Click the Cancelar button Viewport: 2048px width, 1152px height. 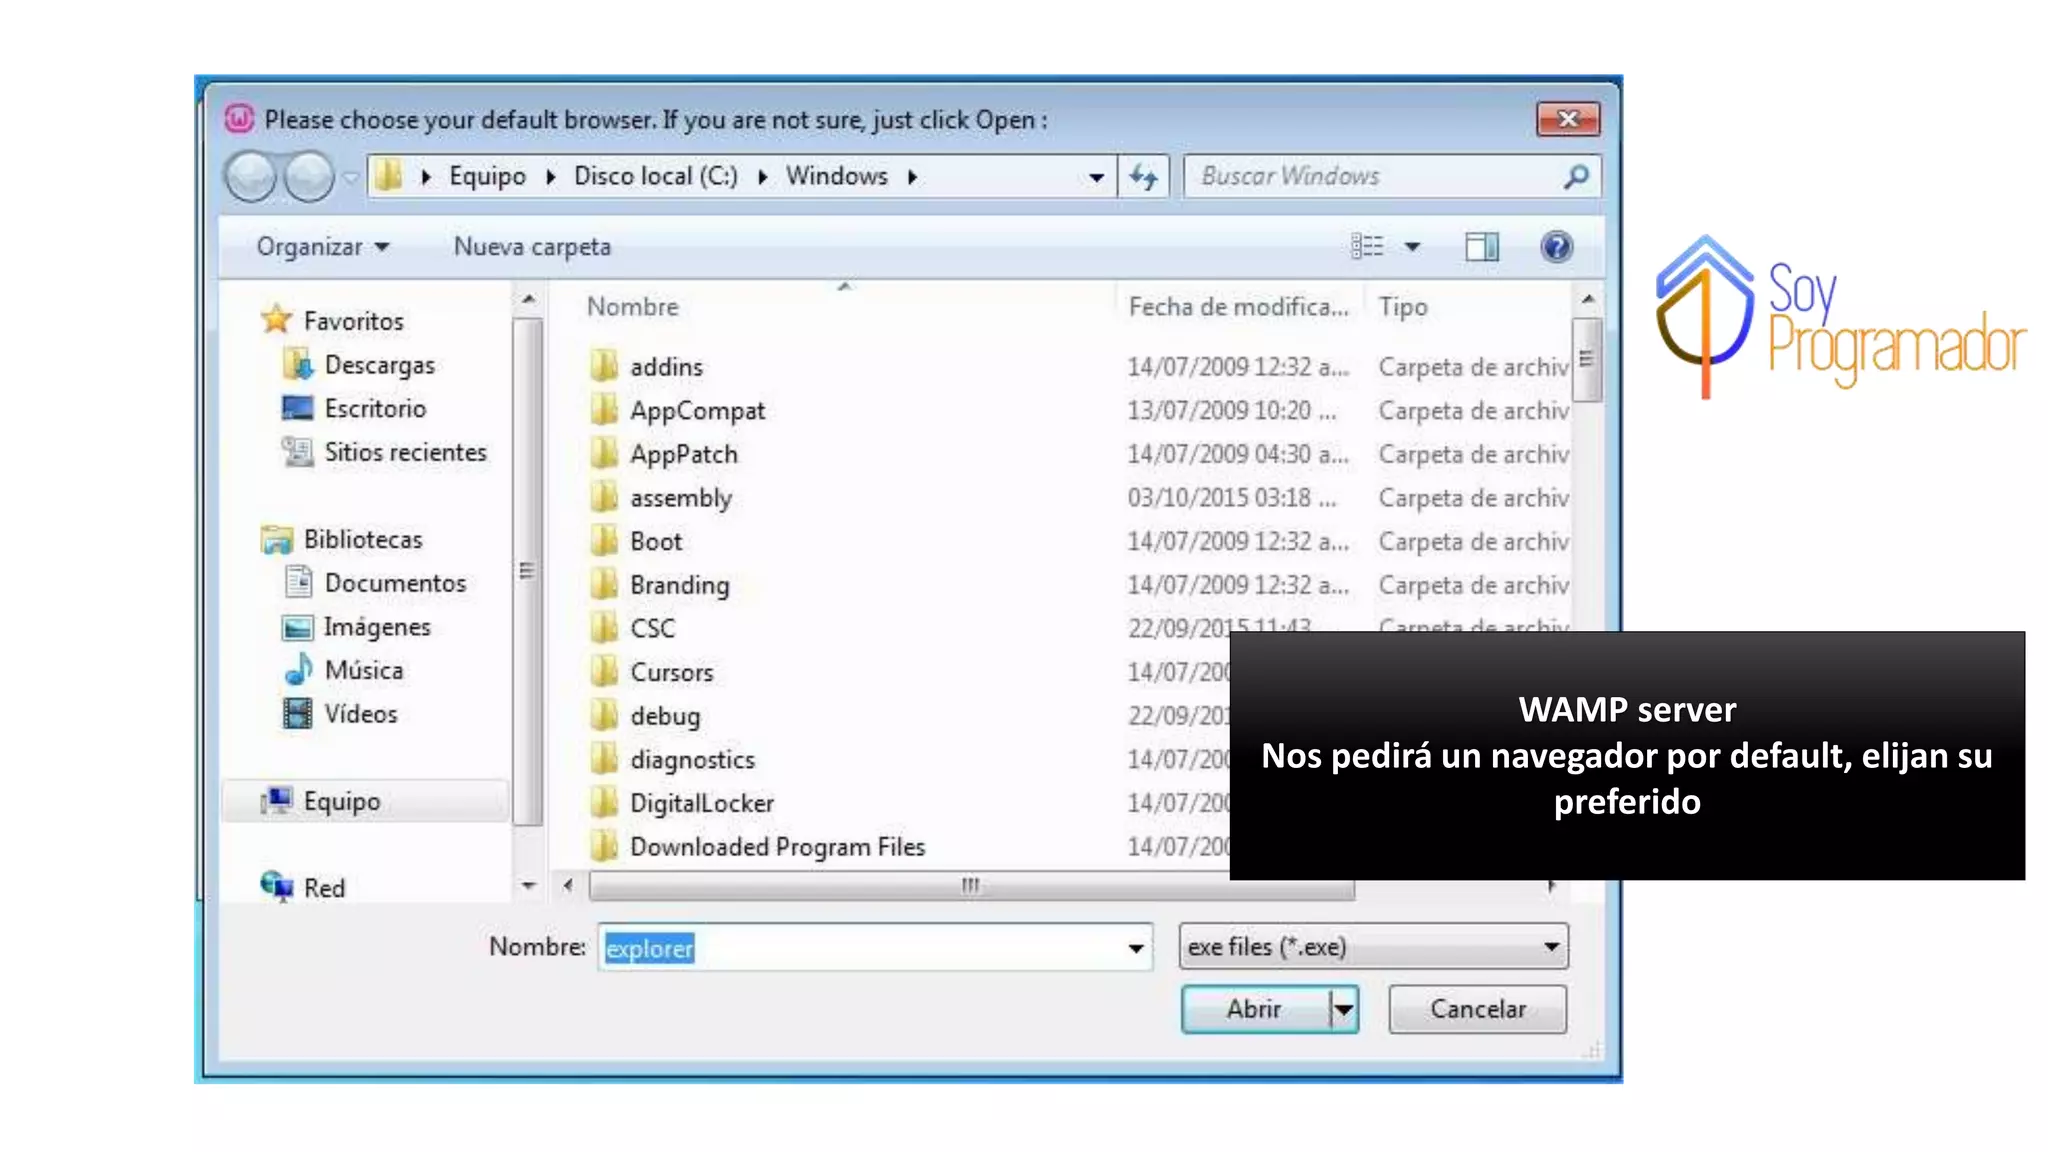click(x=1477, y=1009)
